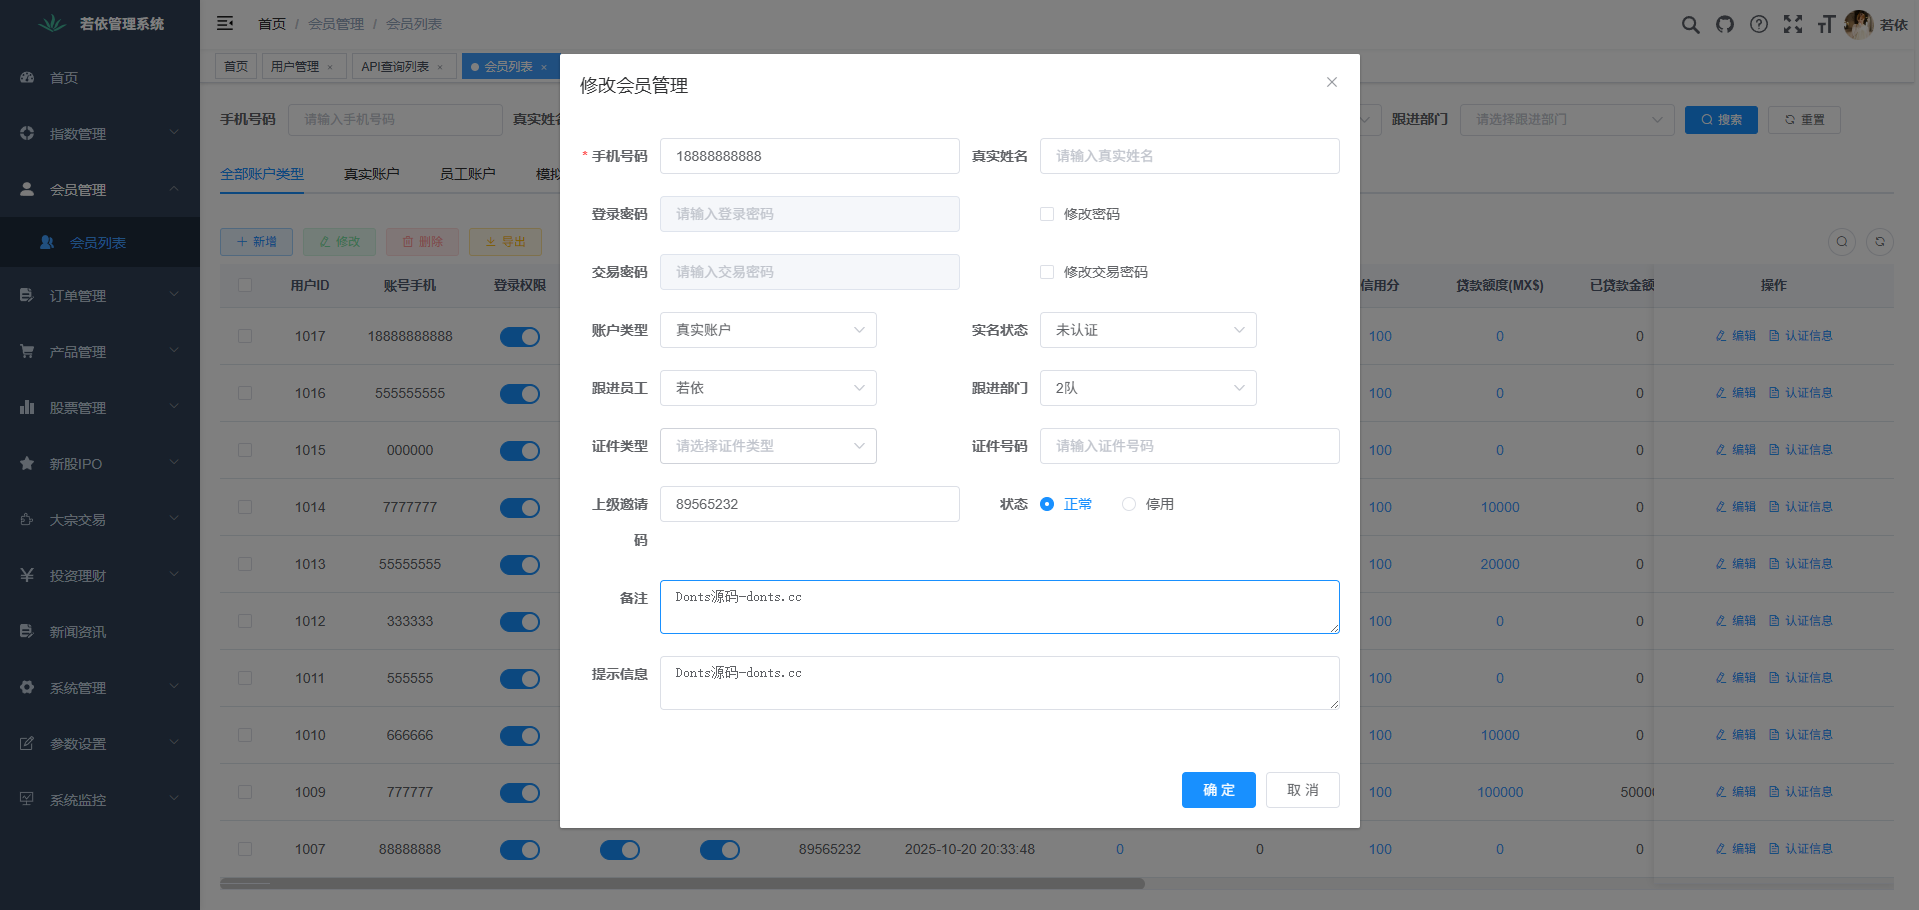Collapse the sidebar with the hamburger icon
The height and width of the screenshot is (910, 1919).
coord(225,23)
